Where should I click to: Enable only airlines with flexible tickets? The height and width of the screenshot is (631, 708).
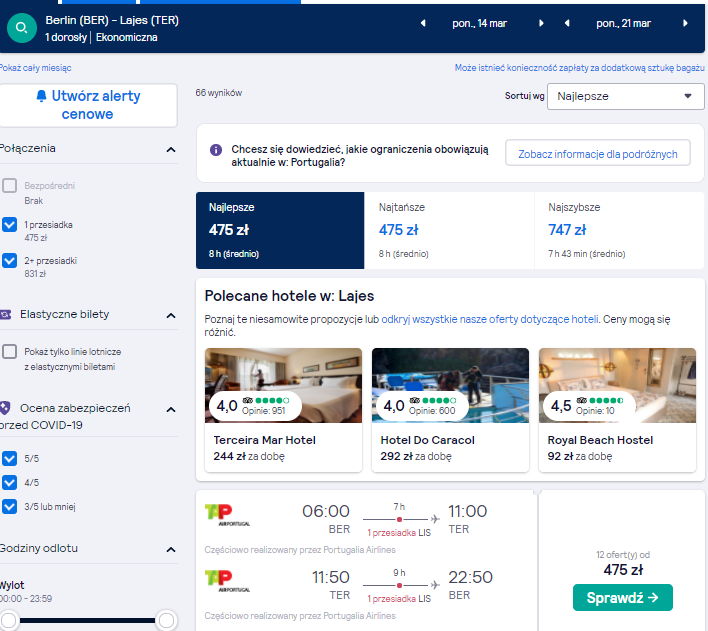coord(9,351)
